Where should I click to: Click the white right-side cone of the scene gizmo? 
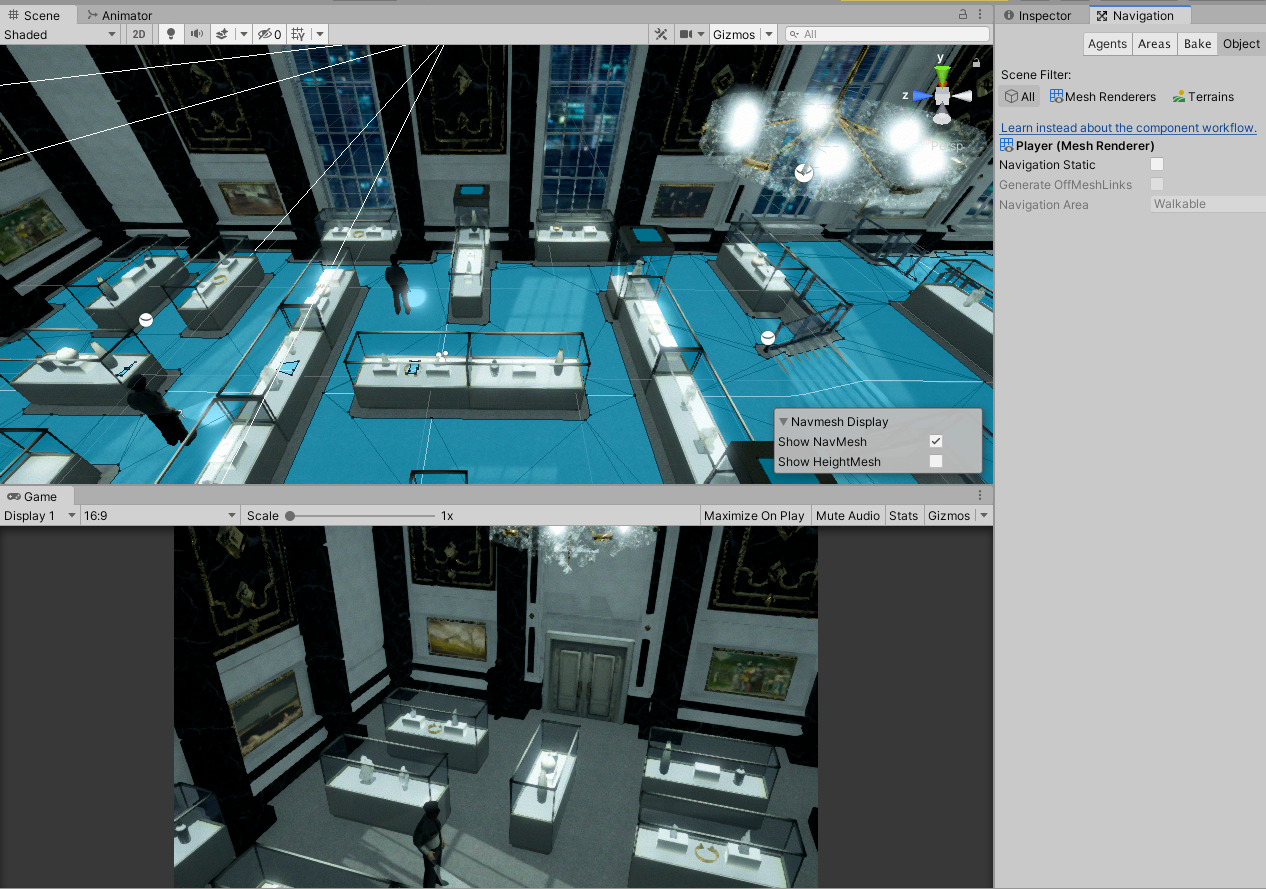pos(962,96)
